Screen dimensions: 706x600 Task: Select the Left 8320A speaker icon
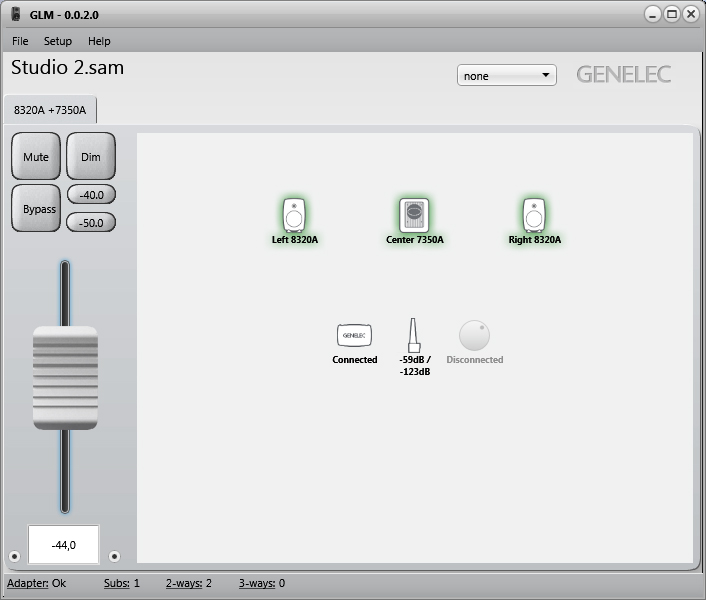[x=294, y=215]
